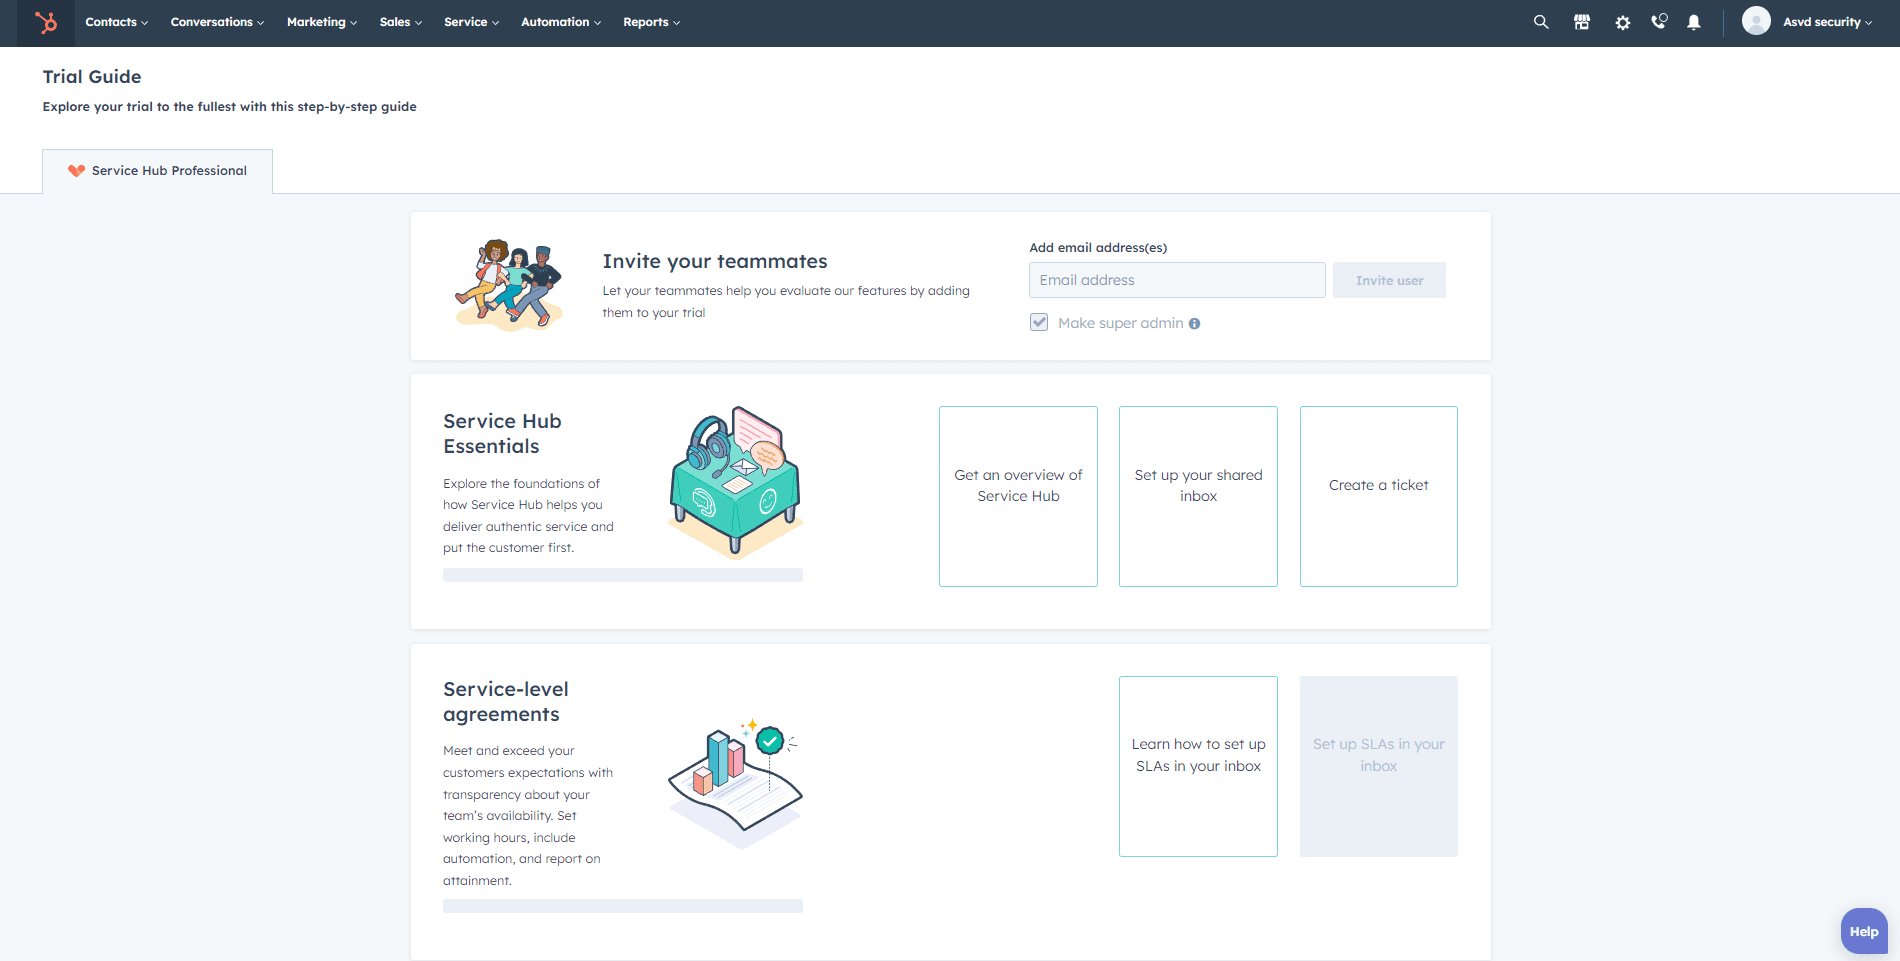Open the Create a ticket card
The width and height of the screenshot is (1900, 961).
pyautogui.click(x=1379, y=496)
